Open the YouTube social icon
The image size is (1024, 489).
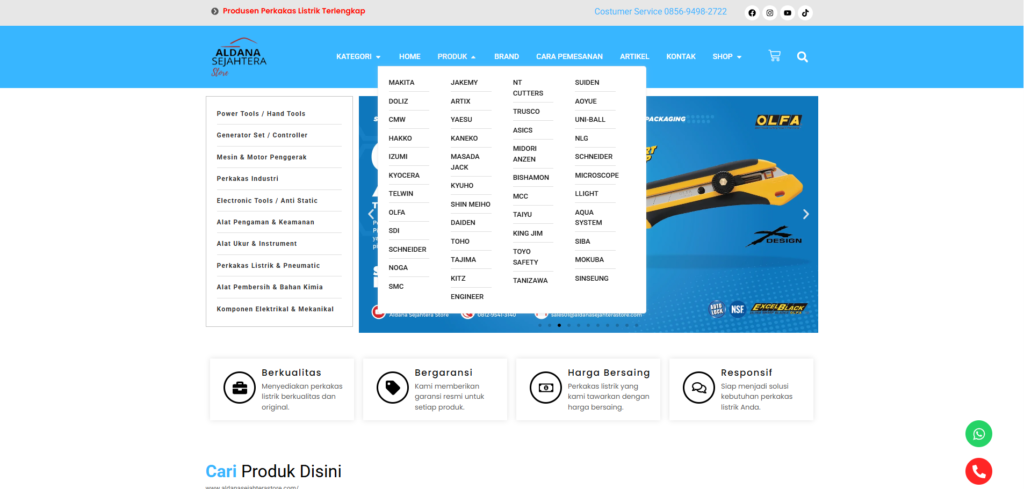click(787, 13)
